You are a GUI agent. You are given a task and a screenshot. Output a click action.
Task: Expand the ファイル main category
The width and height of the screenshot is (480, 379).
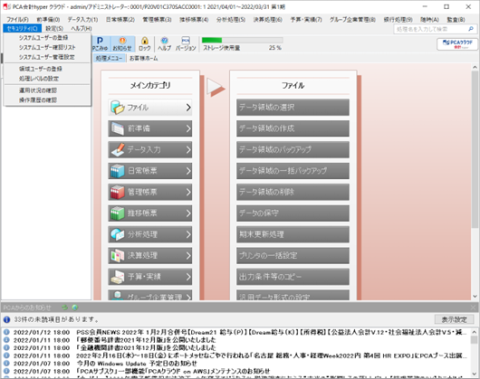150,107
